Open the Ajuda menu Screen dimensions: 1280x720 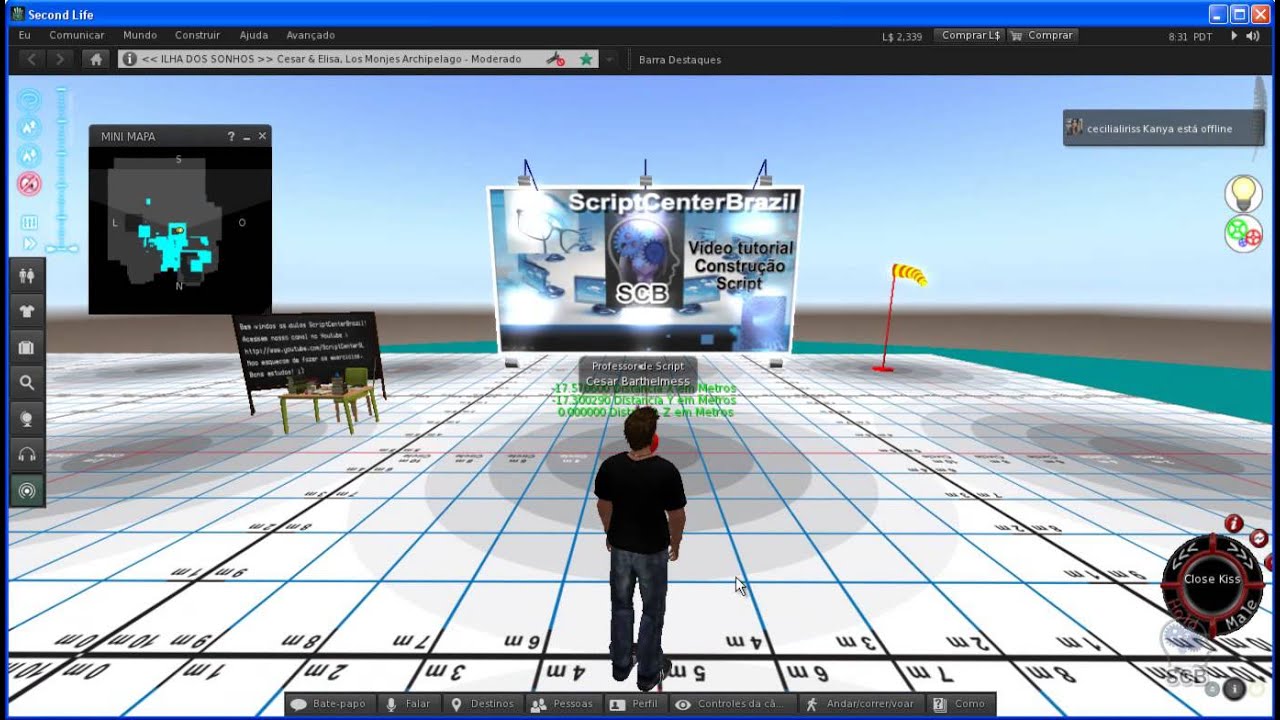(254, 35)
